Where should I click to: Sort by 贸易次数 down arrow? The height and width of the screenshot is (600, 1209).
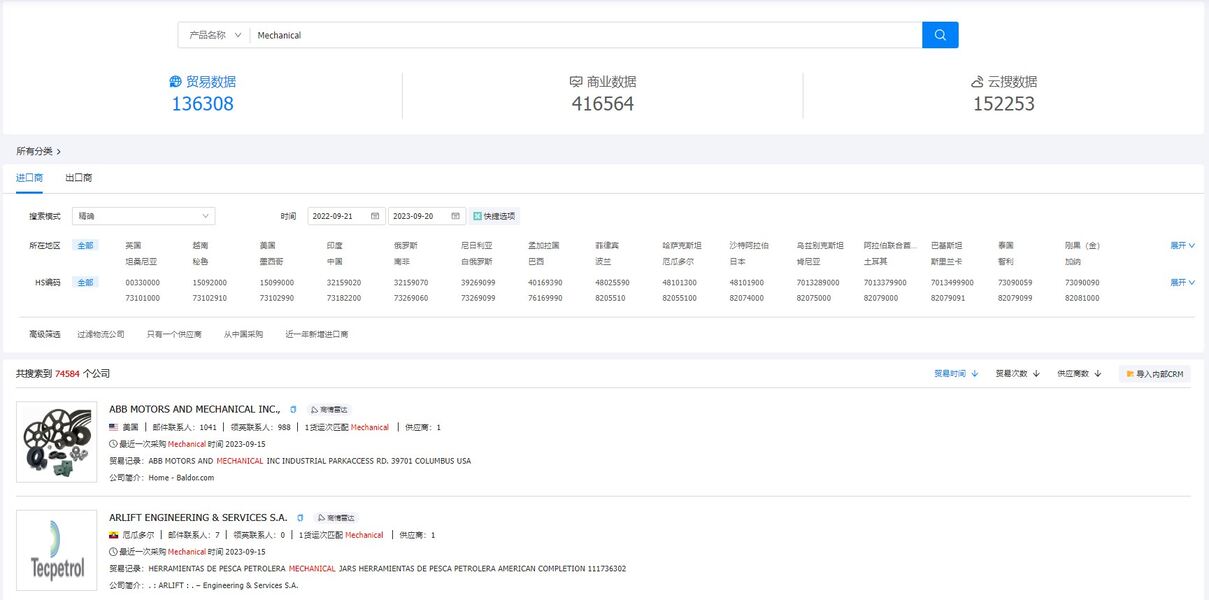point(1036,374)
